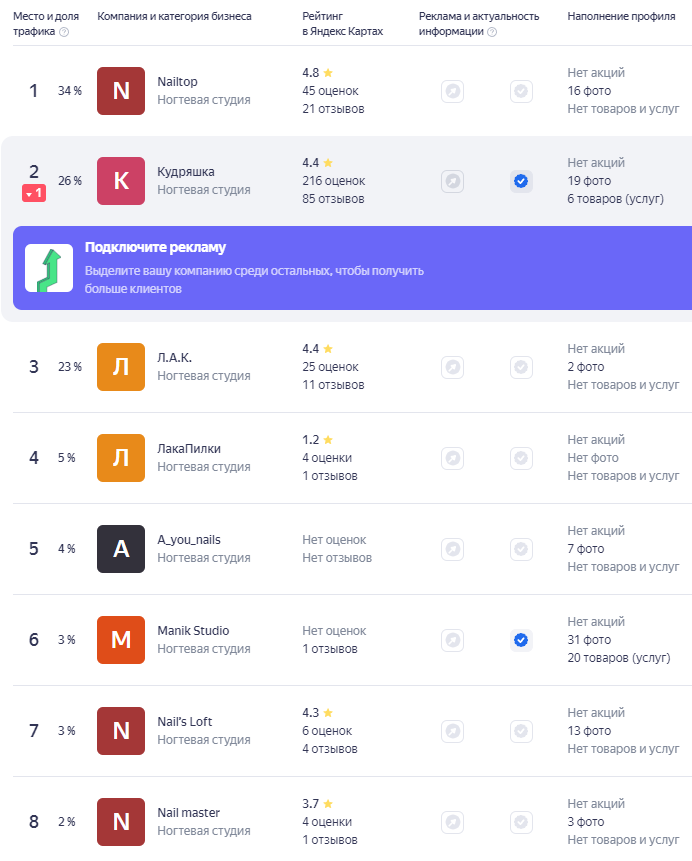This screenshot has height=861, width=692.
Task: Click the Кудряшка logo thumbnail
Action: pos(121,181)
